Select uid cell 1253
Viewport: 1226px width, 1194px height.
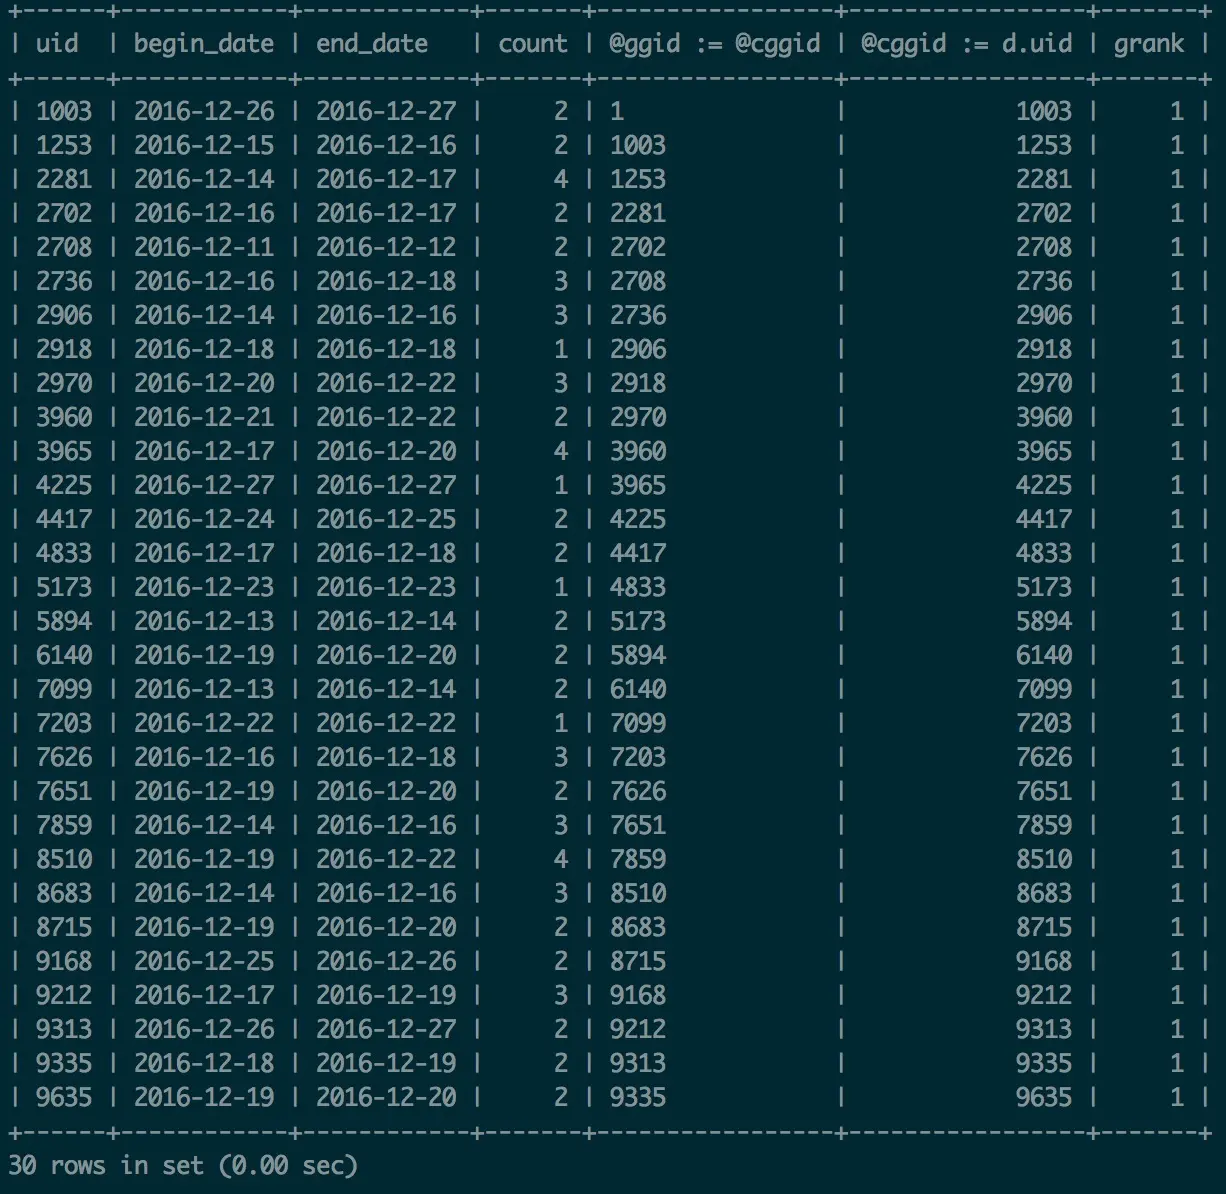point(64,145)
